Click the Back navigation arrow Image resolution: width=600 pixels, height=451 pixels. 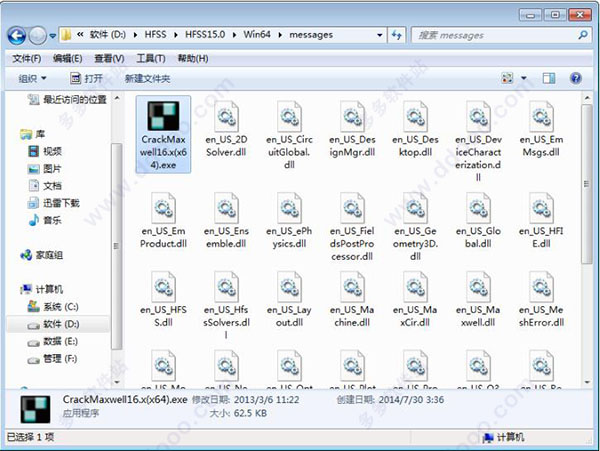(x=16, y=36)
